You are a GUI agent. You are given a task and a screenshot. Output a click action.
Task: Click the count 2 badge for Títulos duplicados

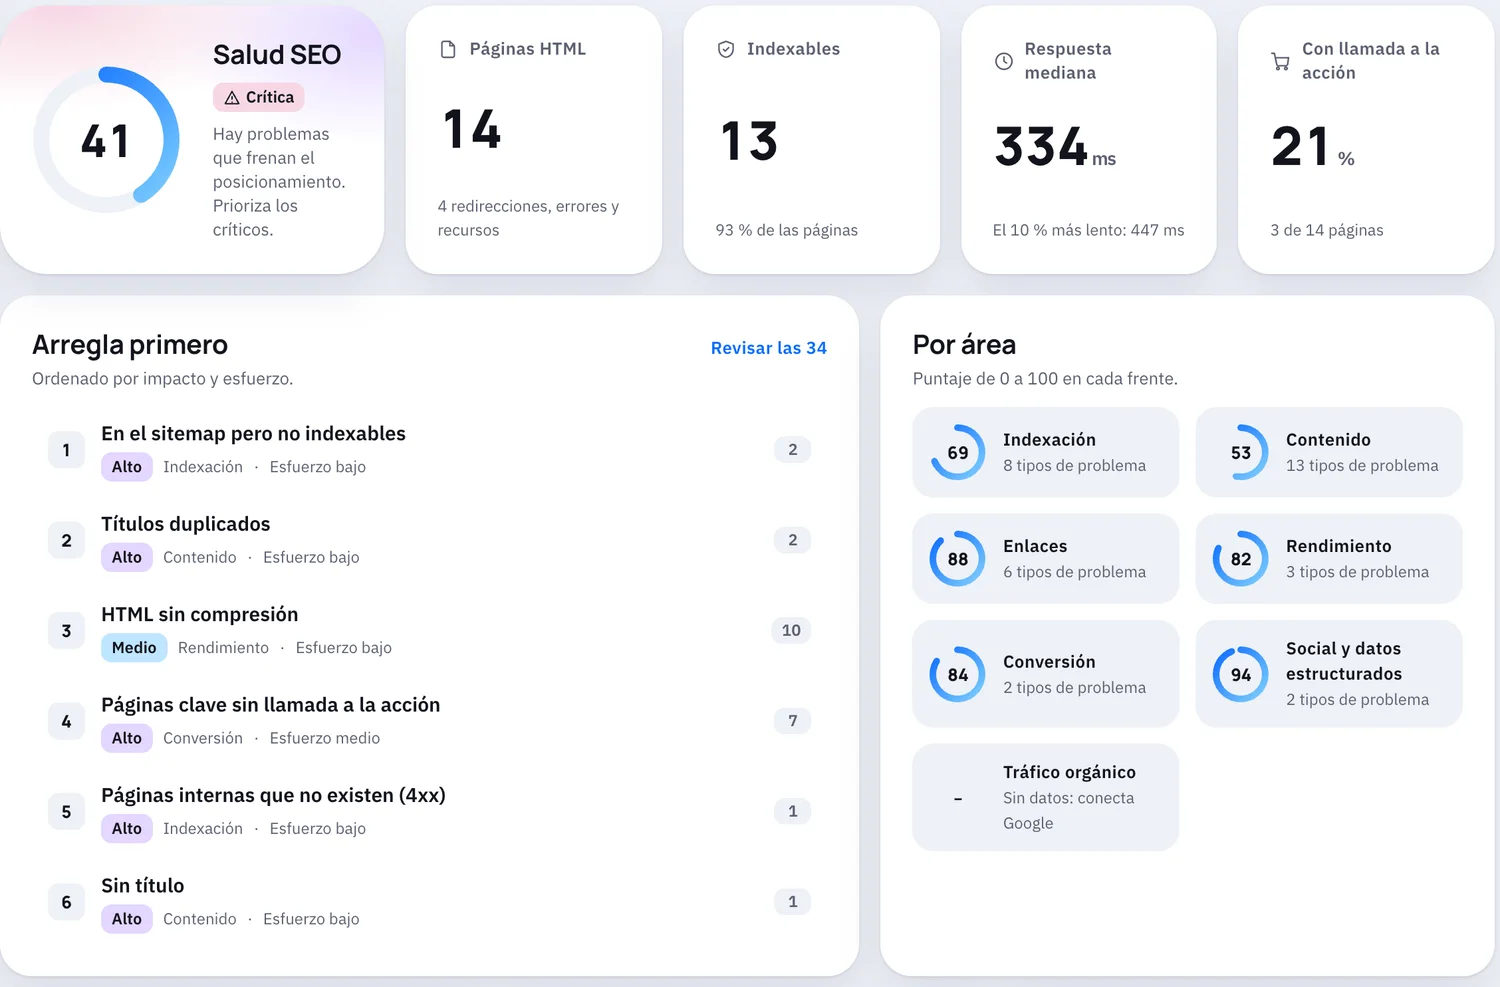(x=793, y=540)
